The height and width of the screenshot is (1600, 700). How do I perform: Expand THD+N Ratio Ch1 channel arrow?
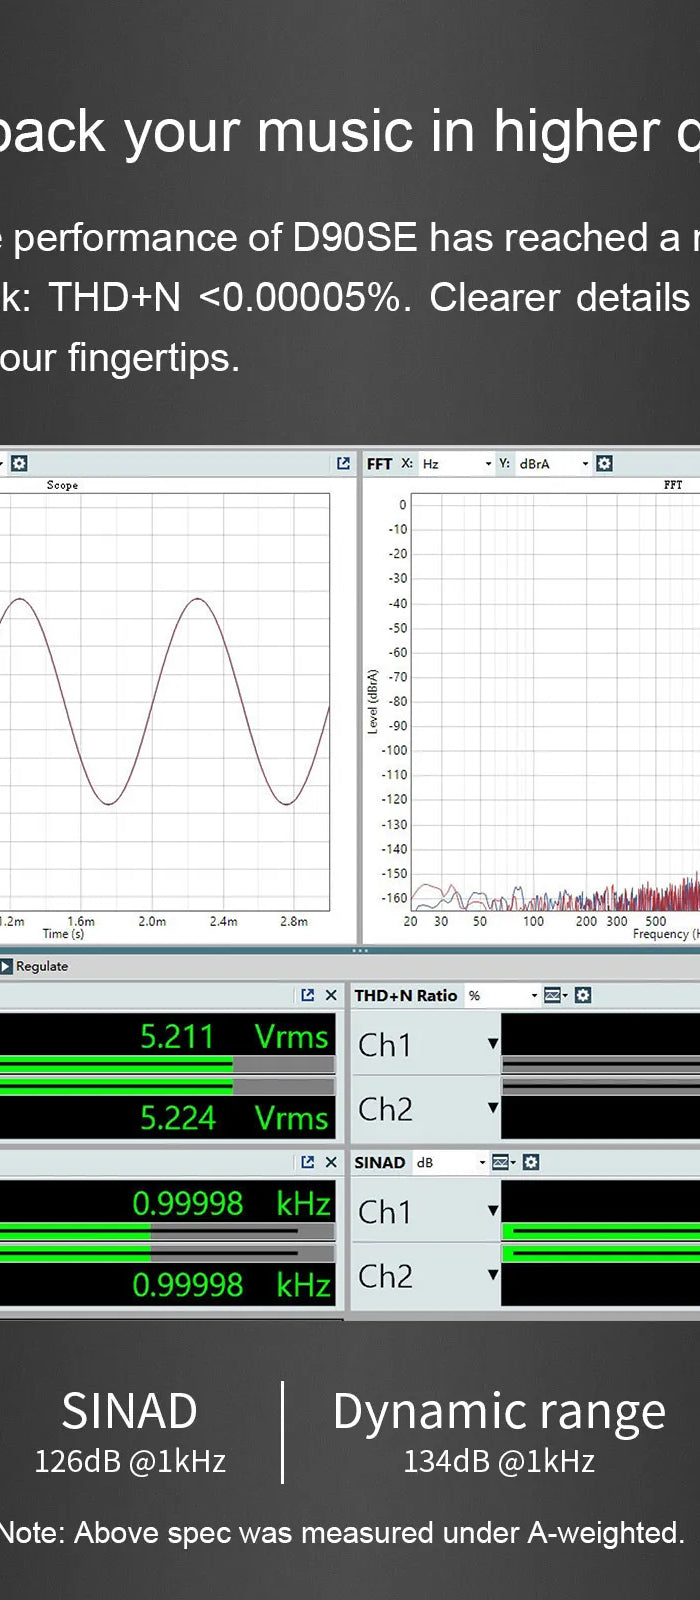coord(492,1044)
